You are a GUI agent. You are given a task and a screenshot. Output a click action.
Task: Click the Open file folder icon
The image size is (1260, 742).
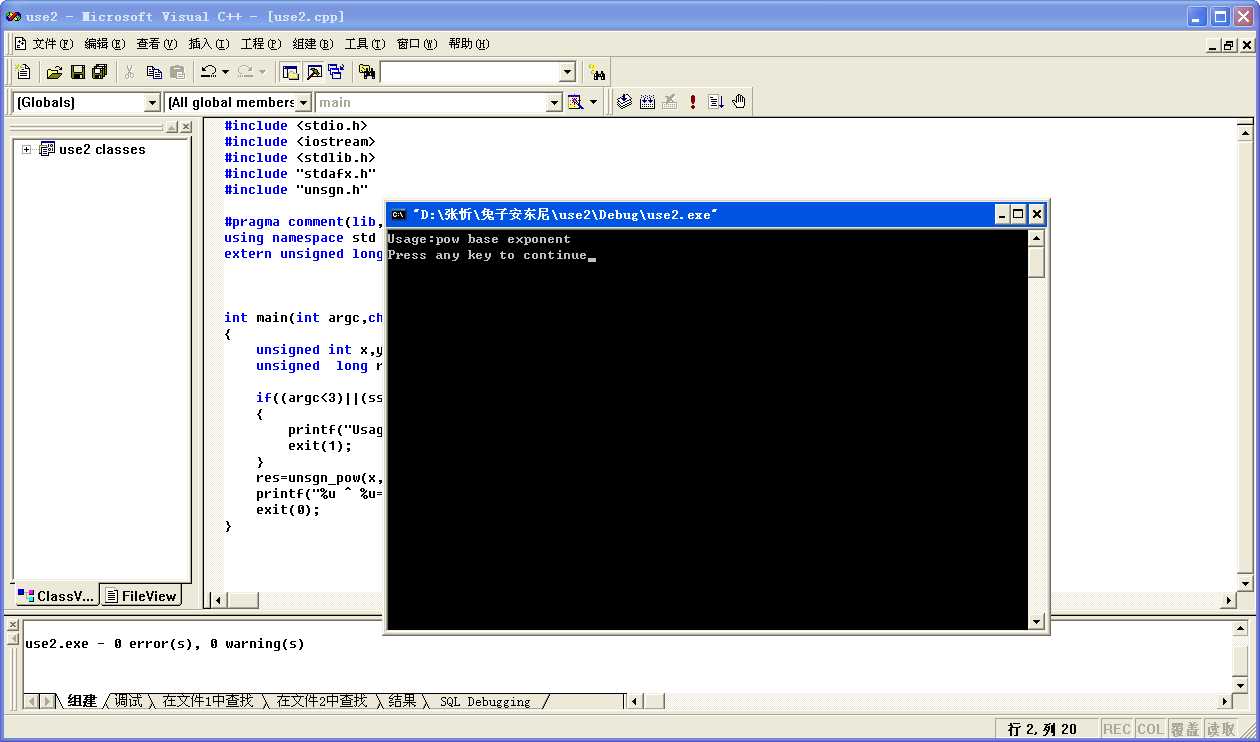coord(54,72)
